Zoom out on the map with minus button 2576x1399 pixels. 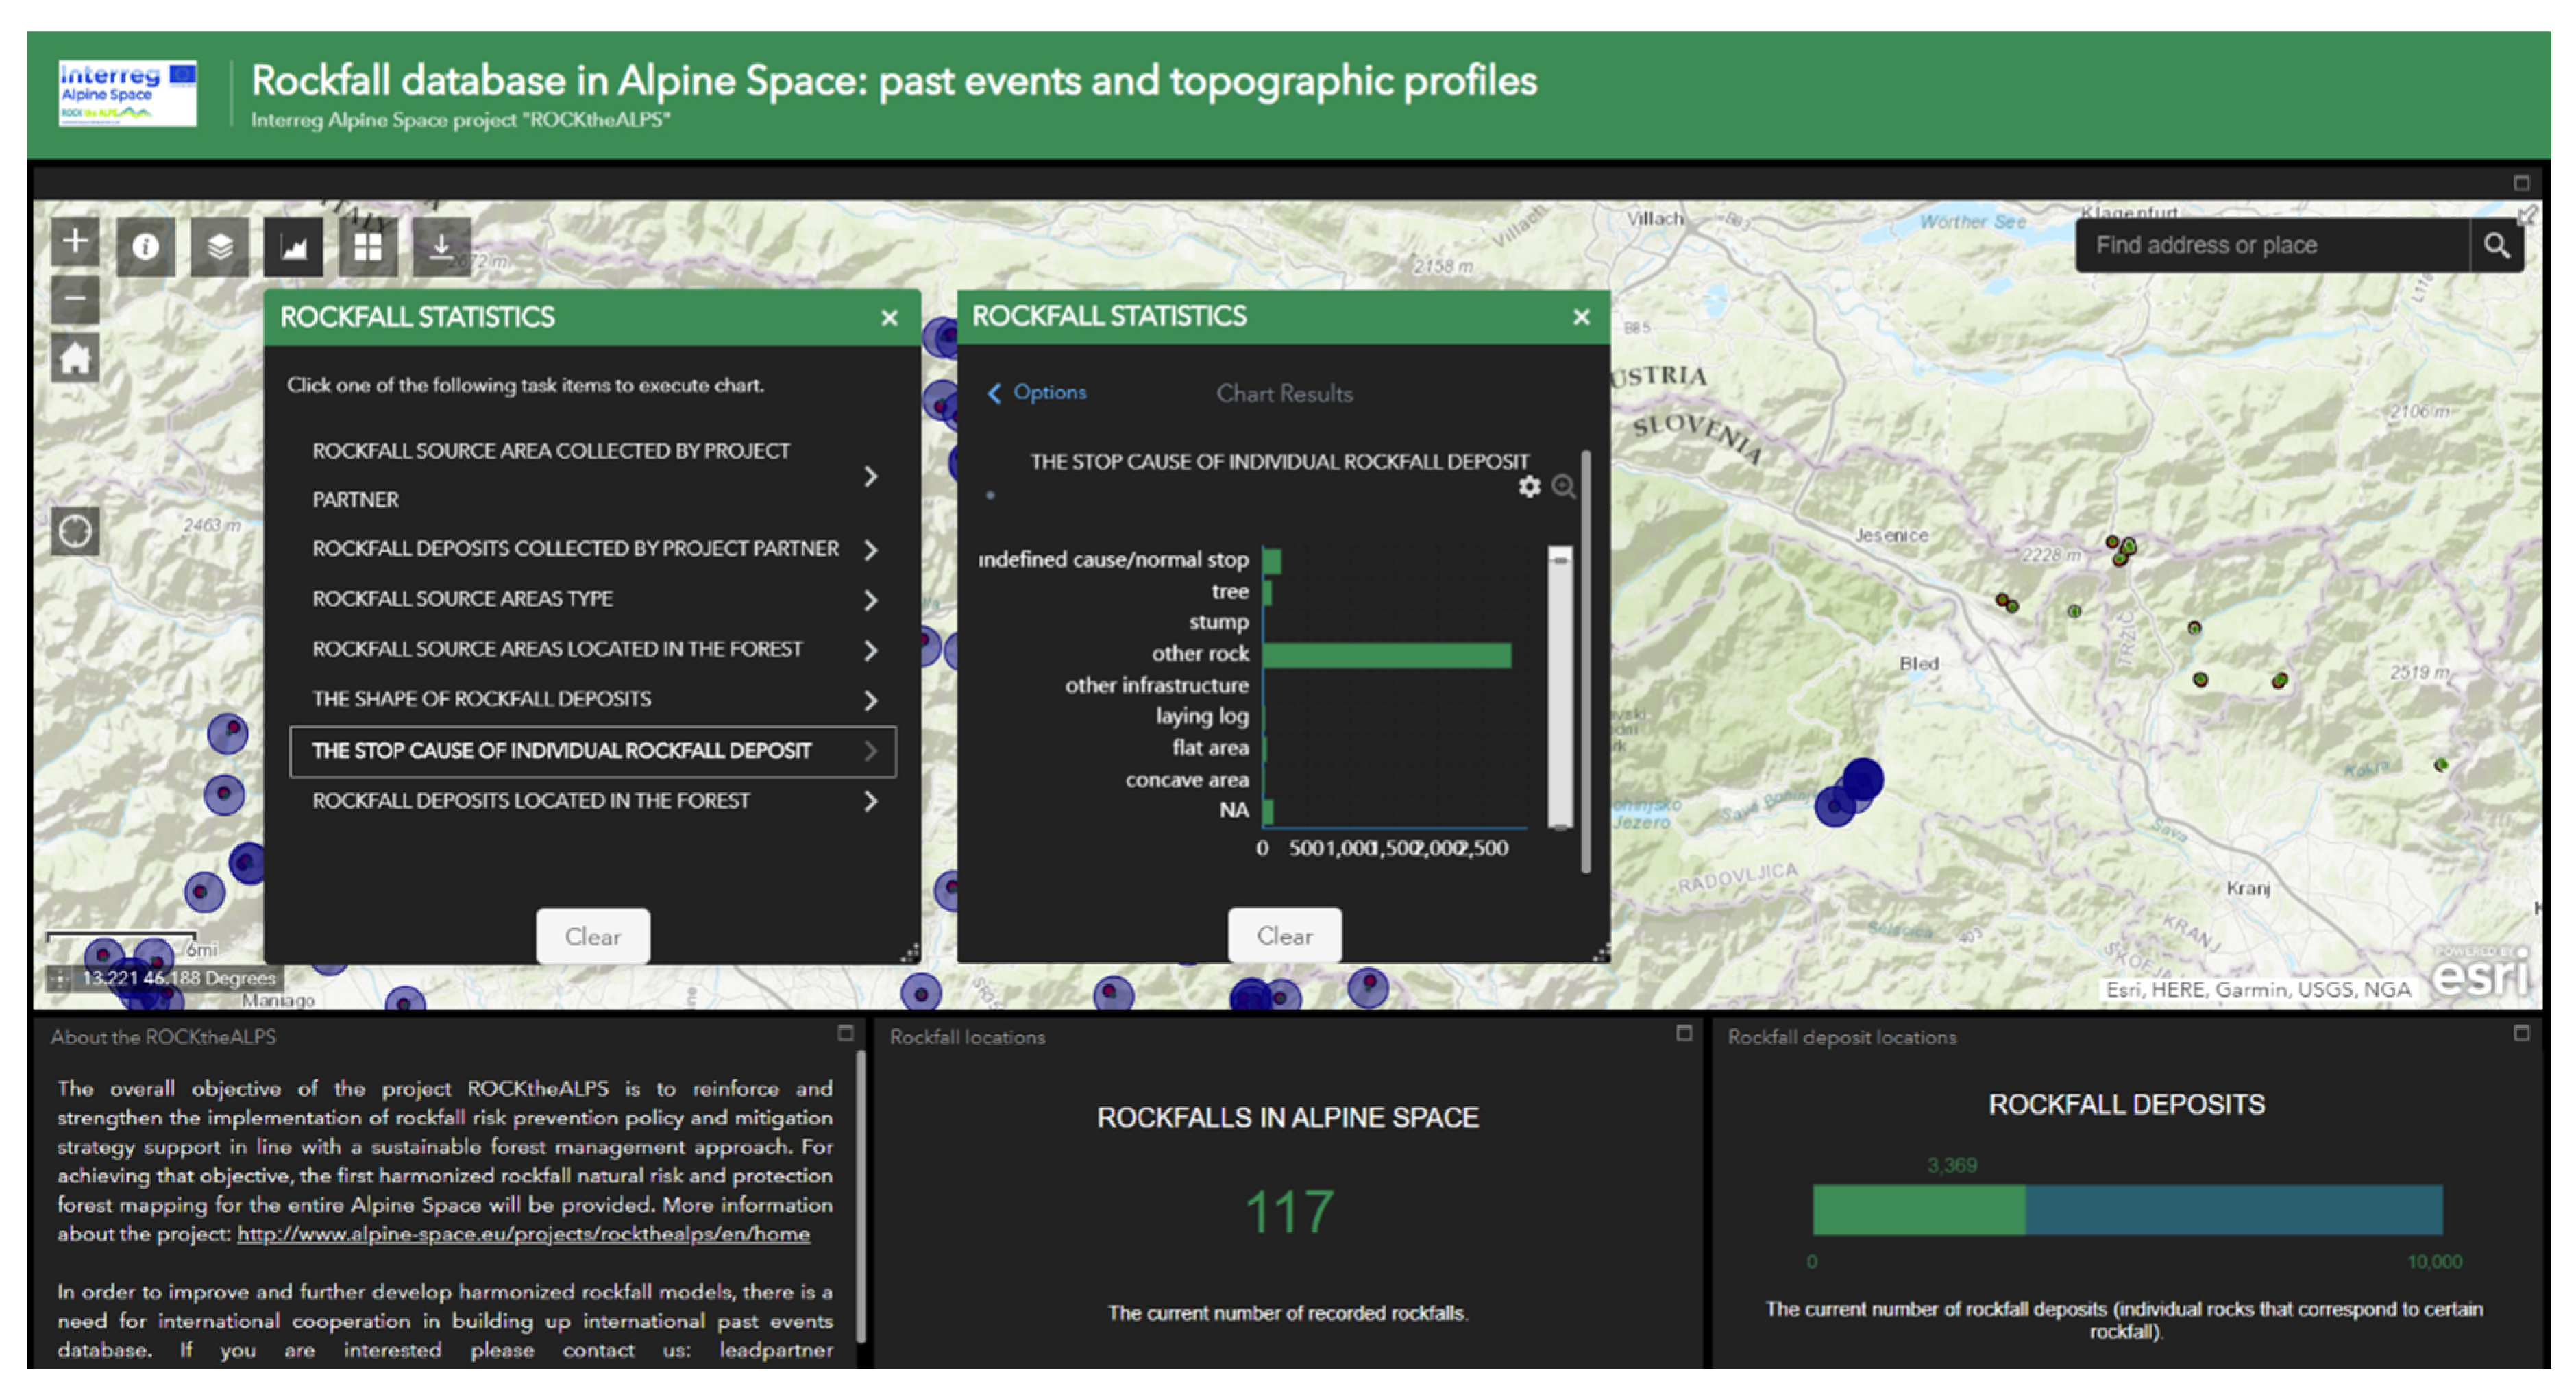click(75, 298)
